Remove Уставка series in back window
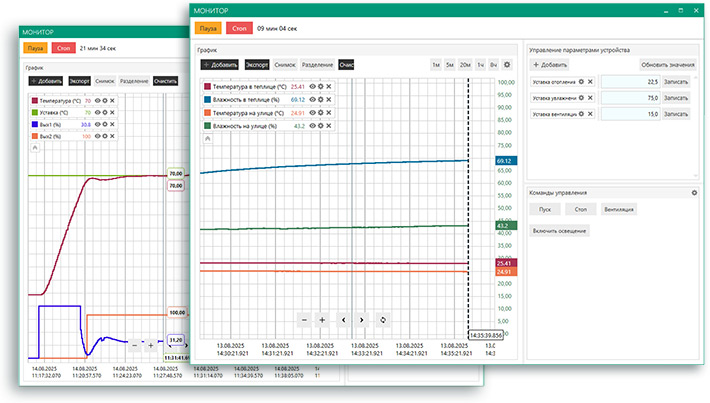The width and height of the screenshot is (710, 403). click(112, 112)
